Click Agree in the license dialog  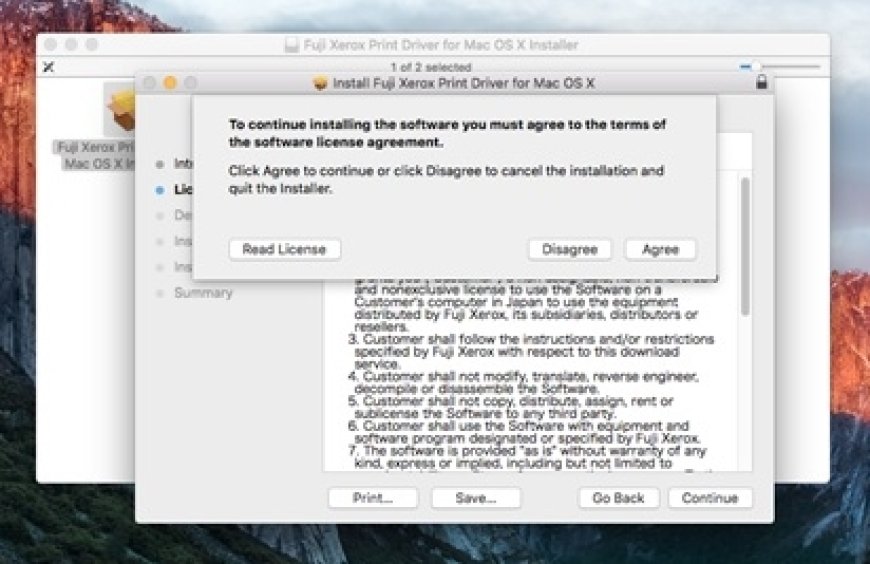660,249
